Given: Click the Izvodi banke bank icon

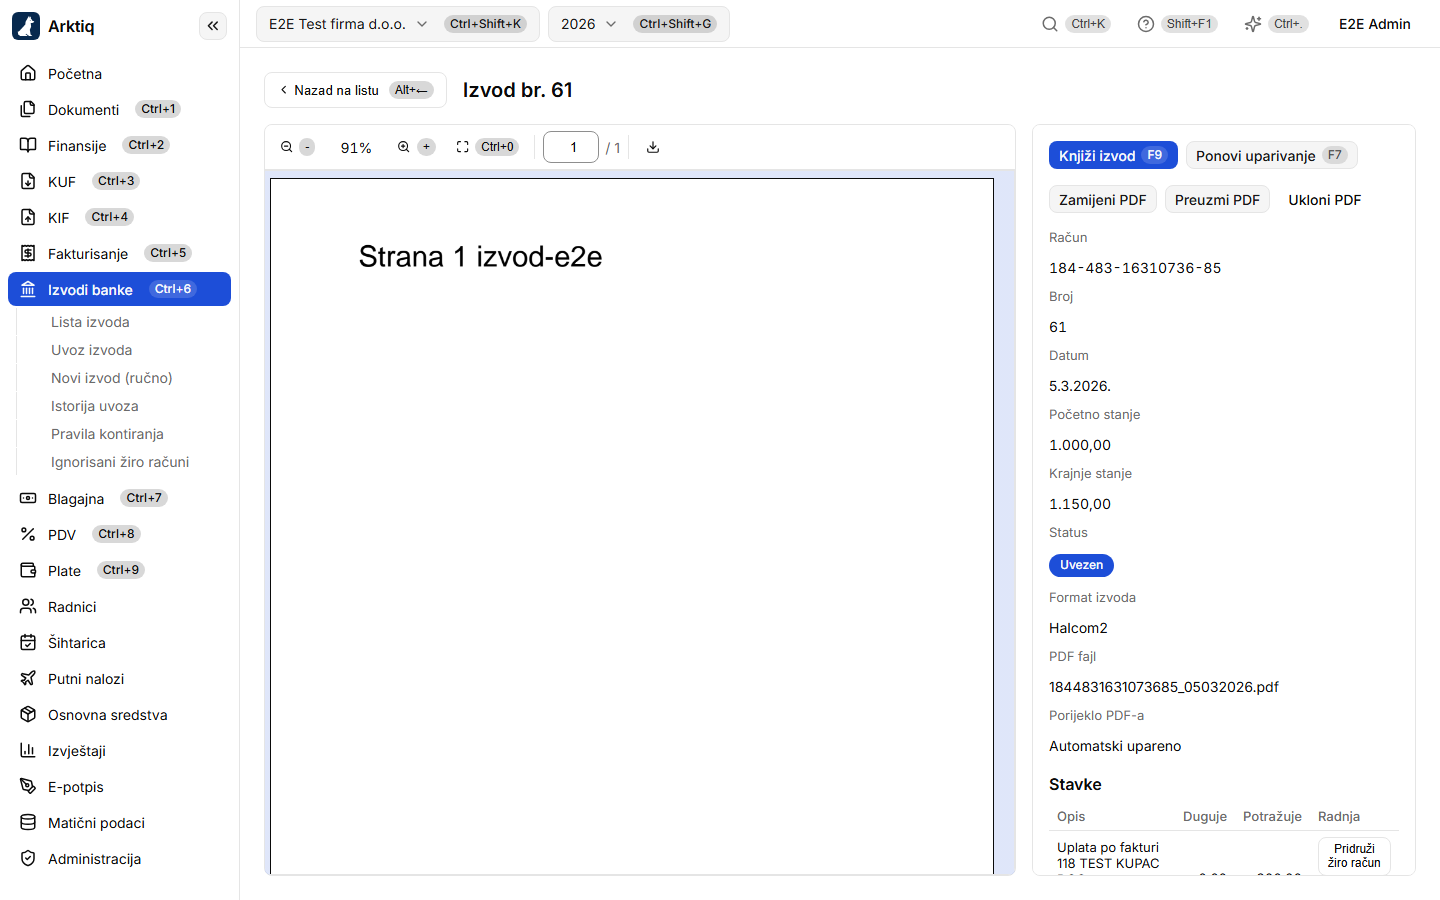Looking at the screenshot, I should (28, 290).
